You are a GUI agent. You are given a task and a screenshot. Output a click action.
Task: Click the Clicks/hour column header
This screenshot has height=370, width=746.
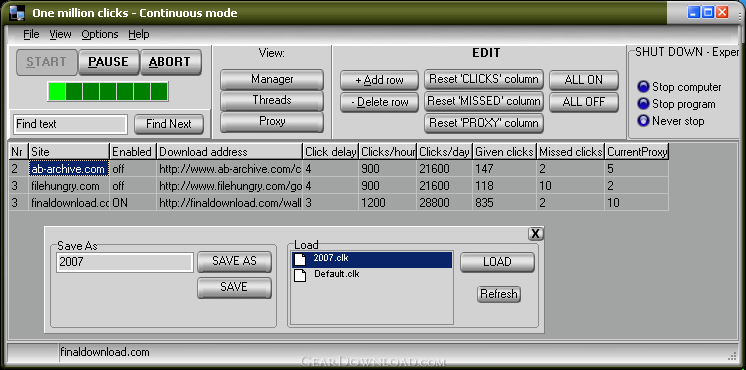point(388,152)
